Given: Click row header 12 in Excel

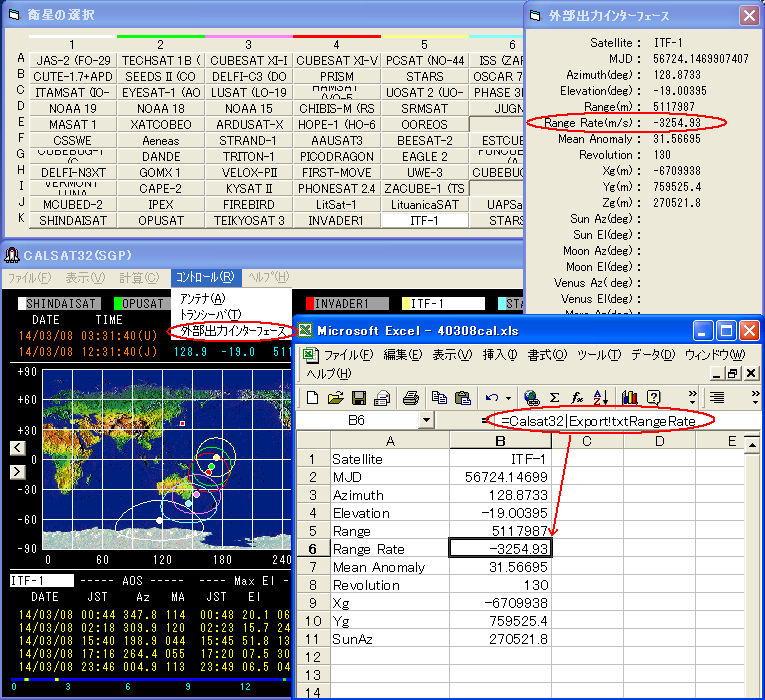Looking at the screenshot, I should click(x=313, y=657).
